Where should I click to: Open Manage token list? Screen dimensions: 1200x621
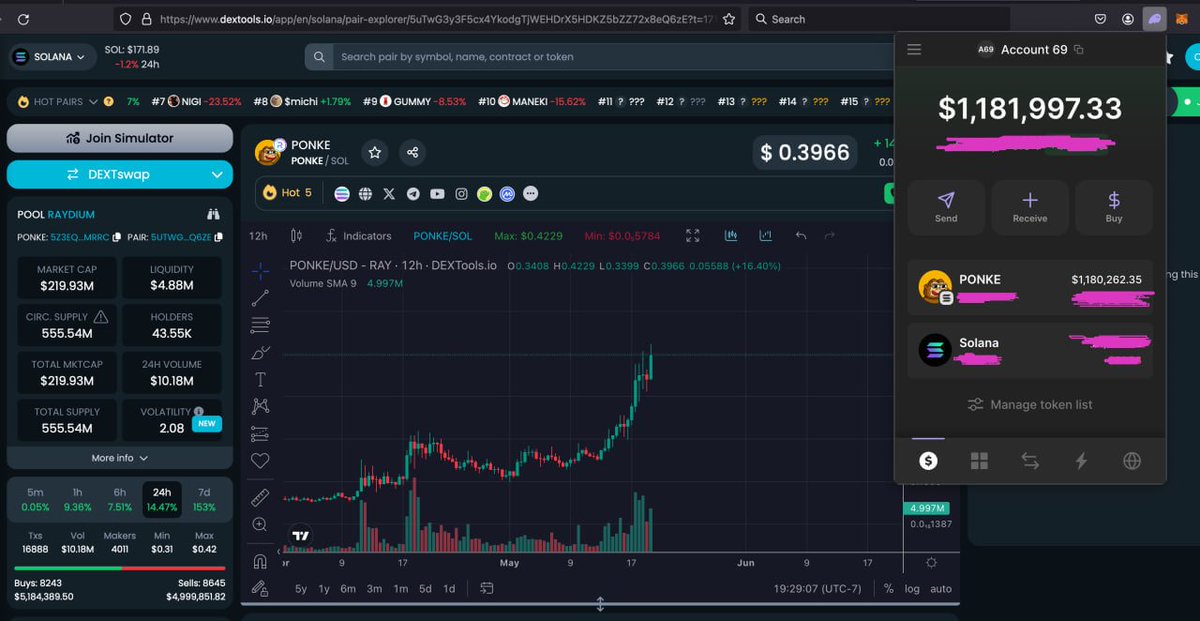point(1030,404)
